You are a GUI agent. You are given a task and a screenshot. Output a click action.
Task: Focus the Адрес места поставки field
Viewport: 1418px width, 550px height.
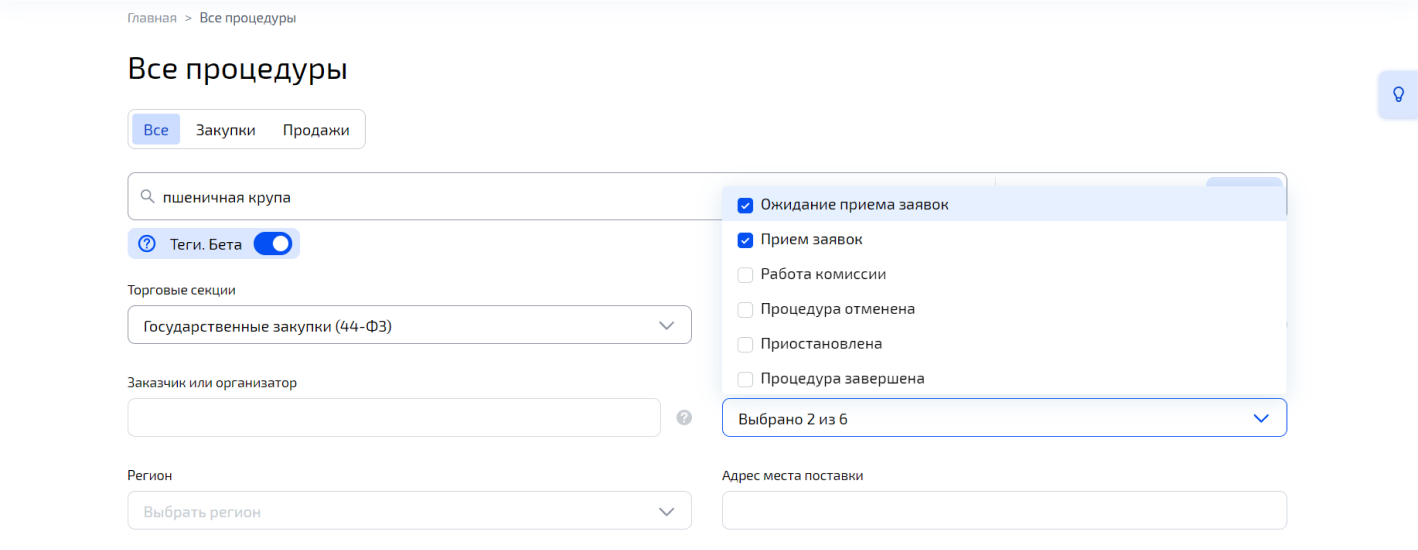click(1004, 511)
